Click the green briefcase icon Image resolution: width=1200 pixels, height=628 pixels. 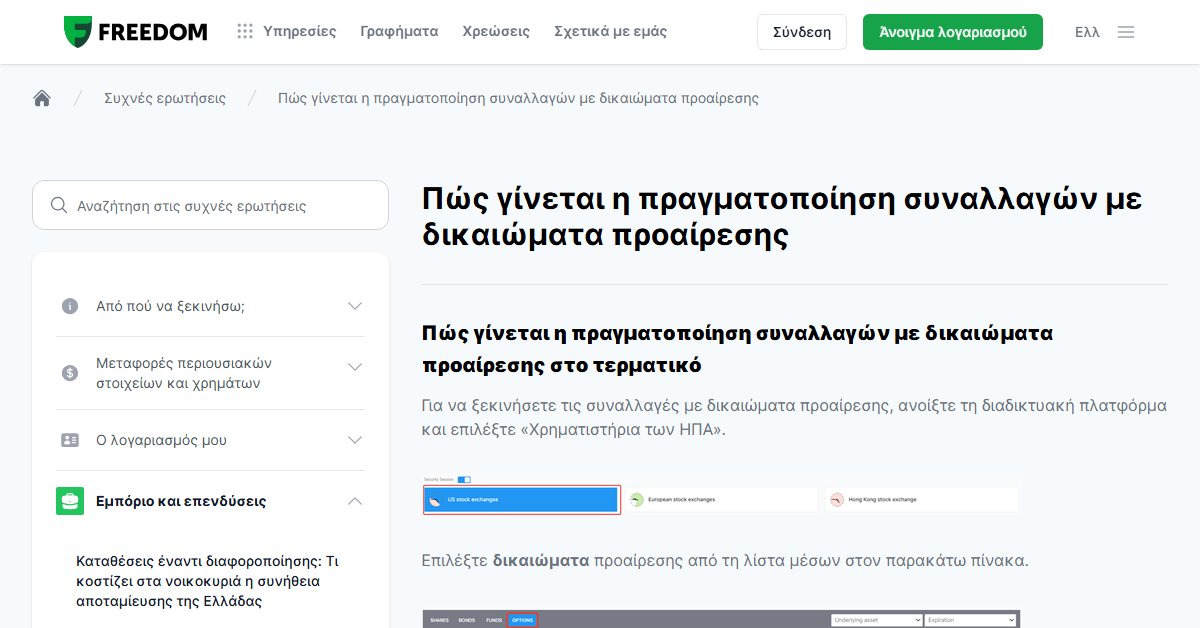click(x=70, y=501)
